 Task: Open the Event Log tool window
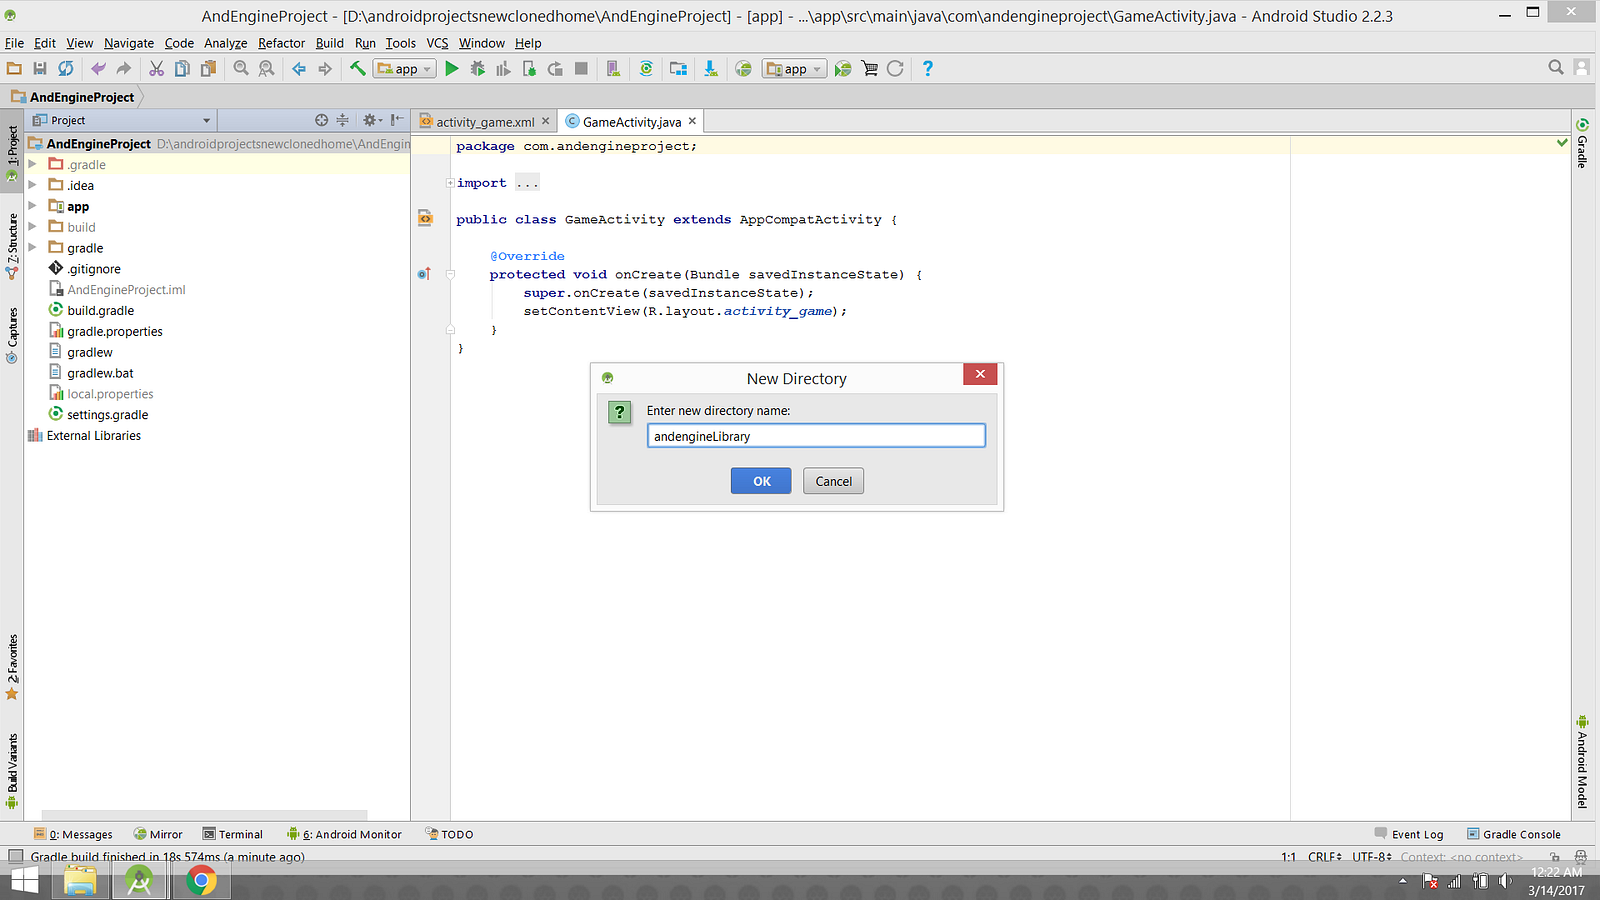coord(1409,834)
